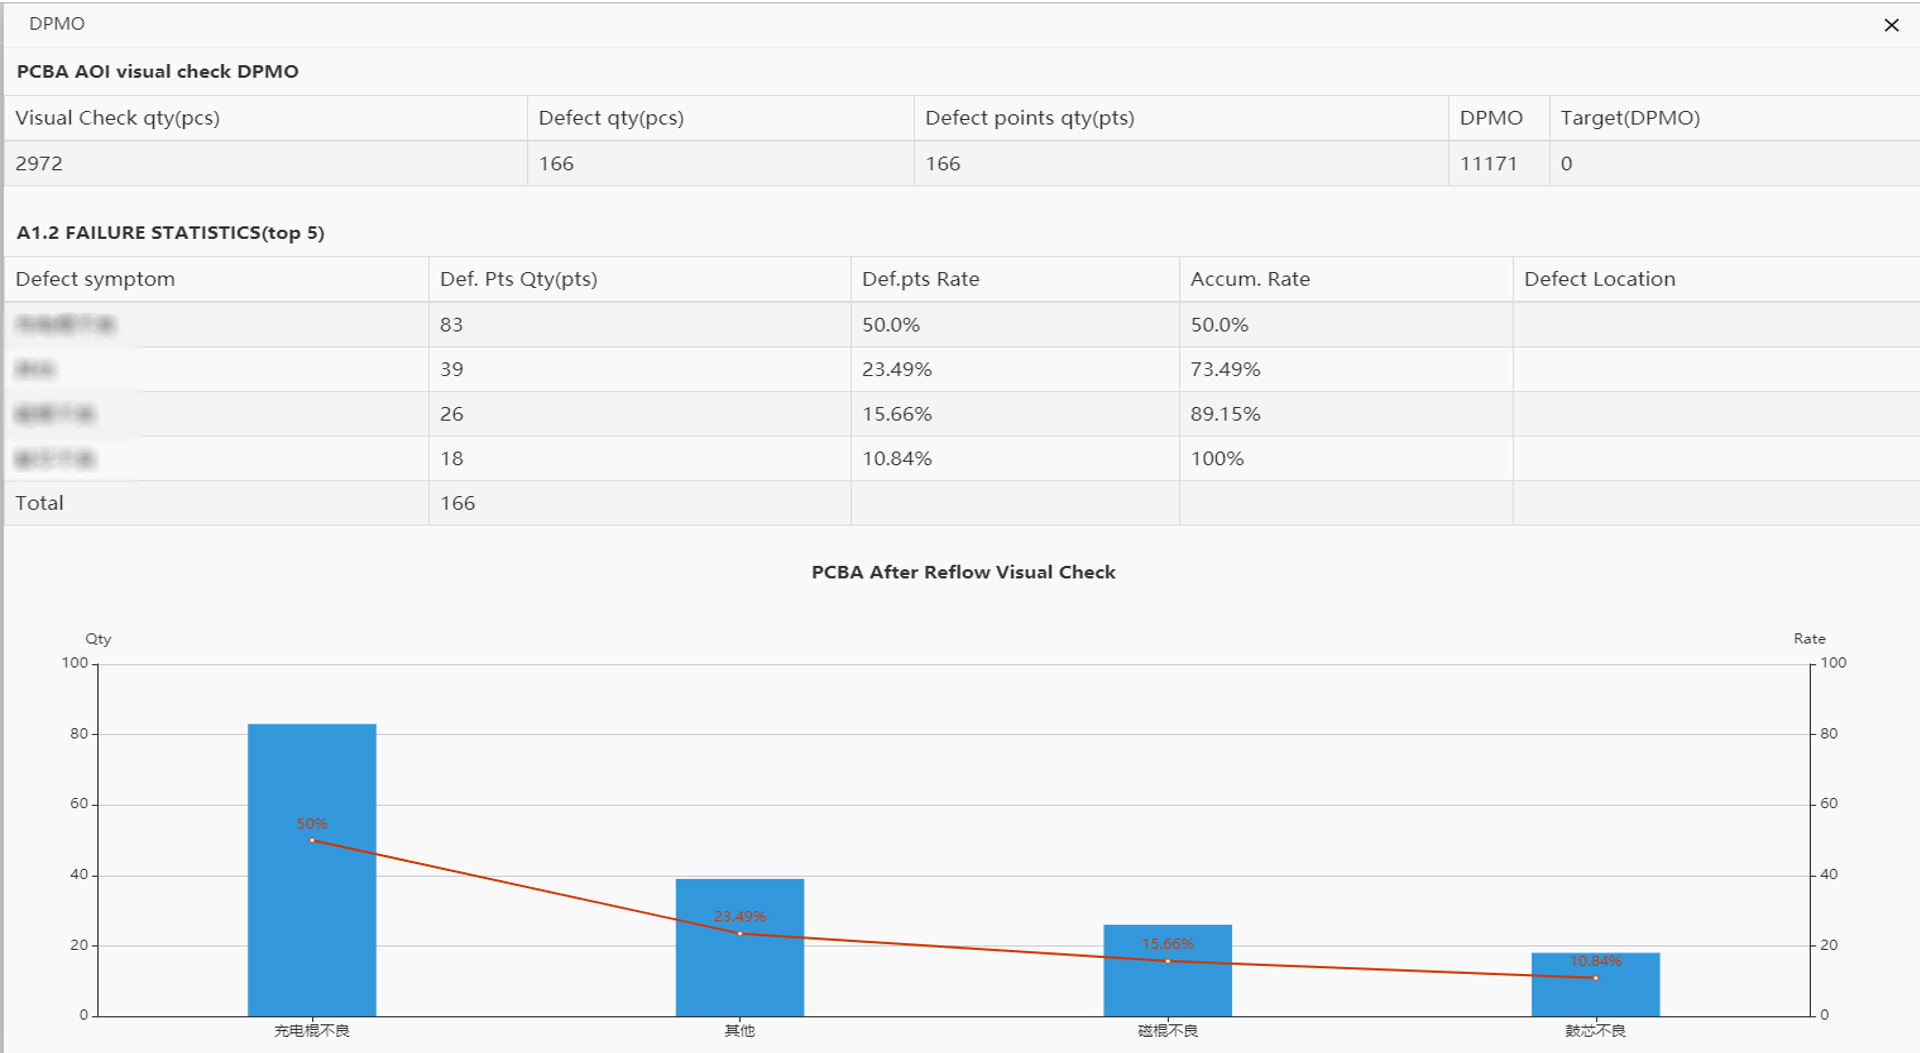Click the Def. Pts Qty(pts) header

518,279
